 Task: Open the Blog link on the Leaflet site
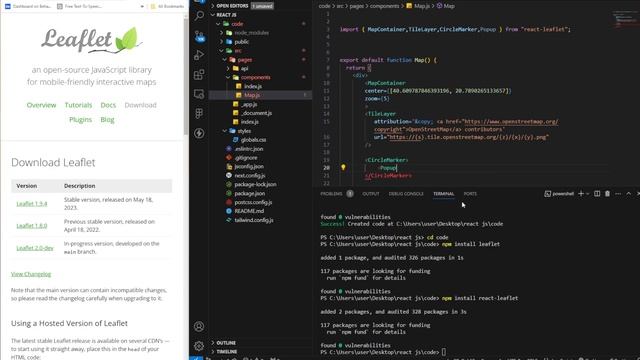107,120
